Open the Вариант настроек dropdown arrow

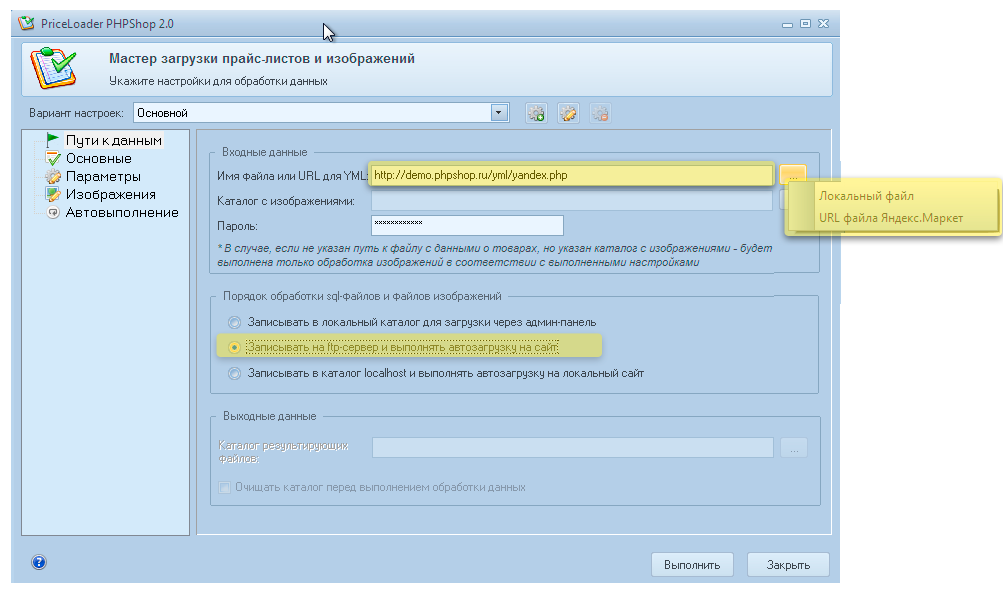click(500, 113)
